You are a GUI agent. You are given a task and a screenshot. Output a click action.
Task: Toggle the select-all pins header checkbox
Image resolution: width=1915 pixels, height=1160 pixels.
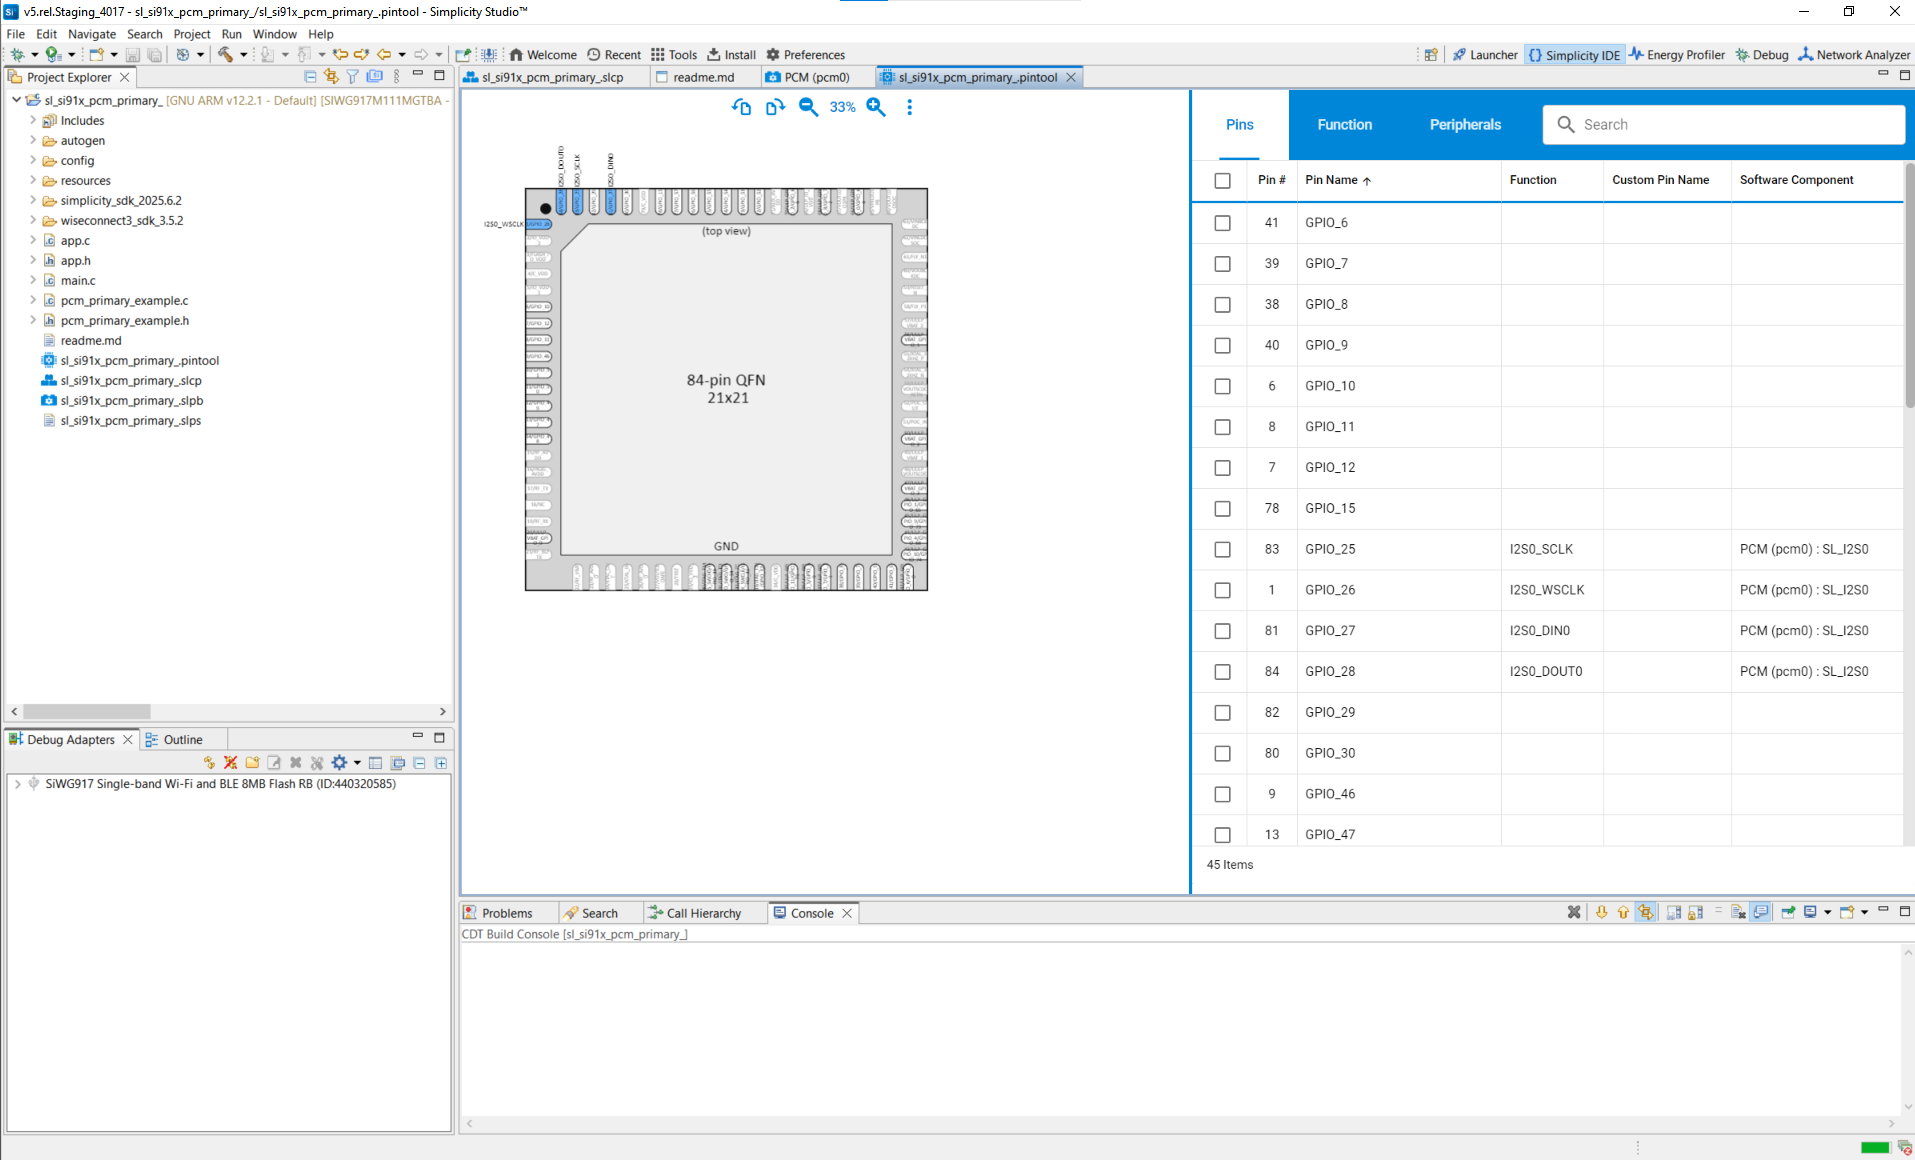click(1222, 181)
